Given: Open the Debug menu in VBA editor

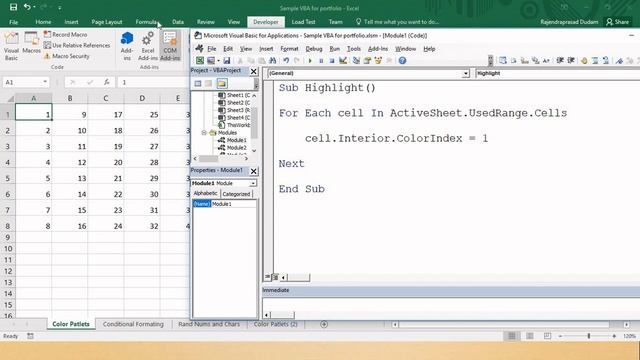Looking at the screenshot, I should 314,49.
